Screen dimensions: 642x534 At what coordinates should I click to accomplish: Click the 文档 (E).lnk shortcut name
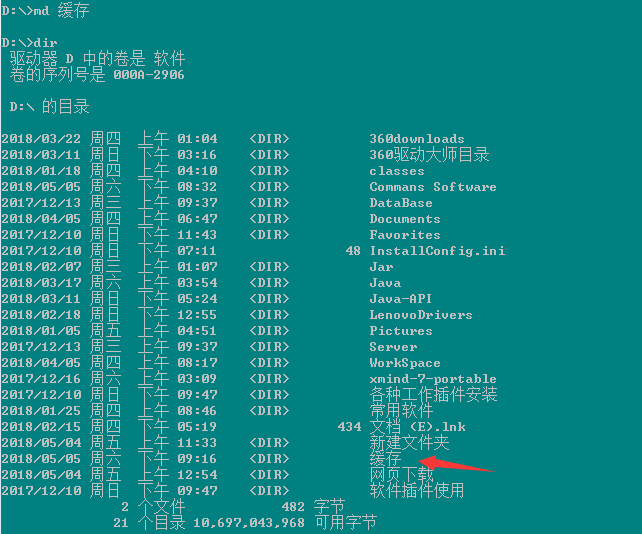tap(418, 426)
